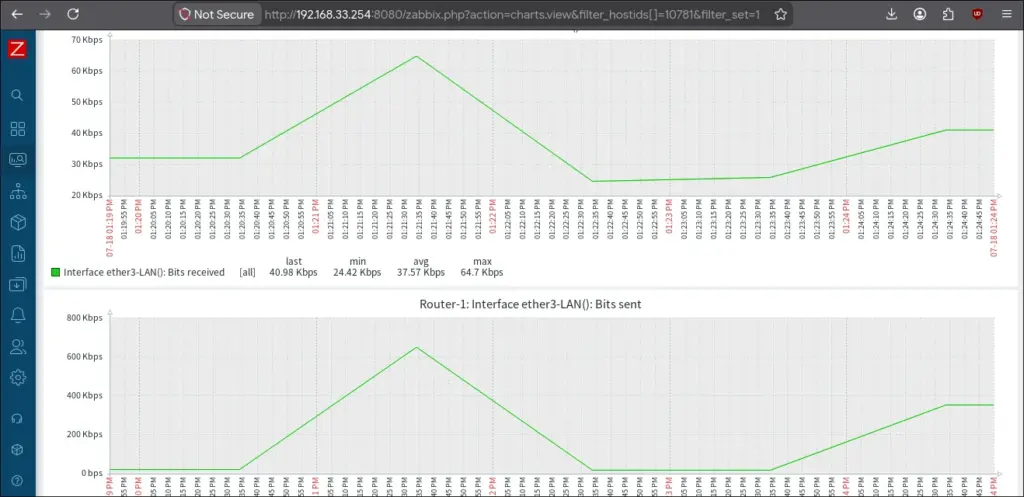Click the last value "40.98 Kbps"
Viewport: 1024px width, 497px height.
pyautogui.click(x=293, y=272)
